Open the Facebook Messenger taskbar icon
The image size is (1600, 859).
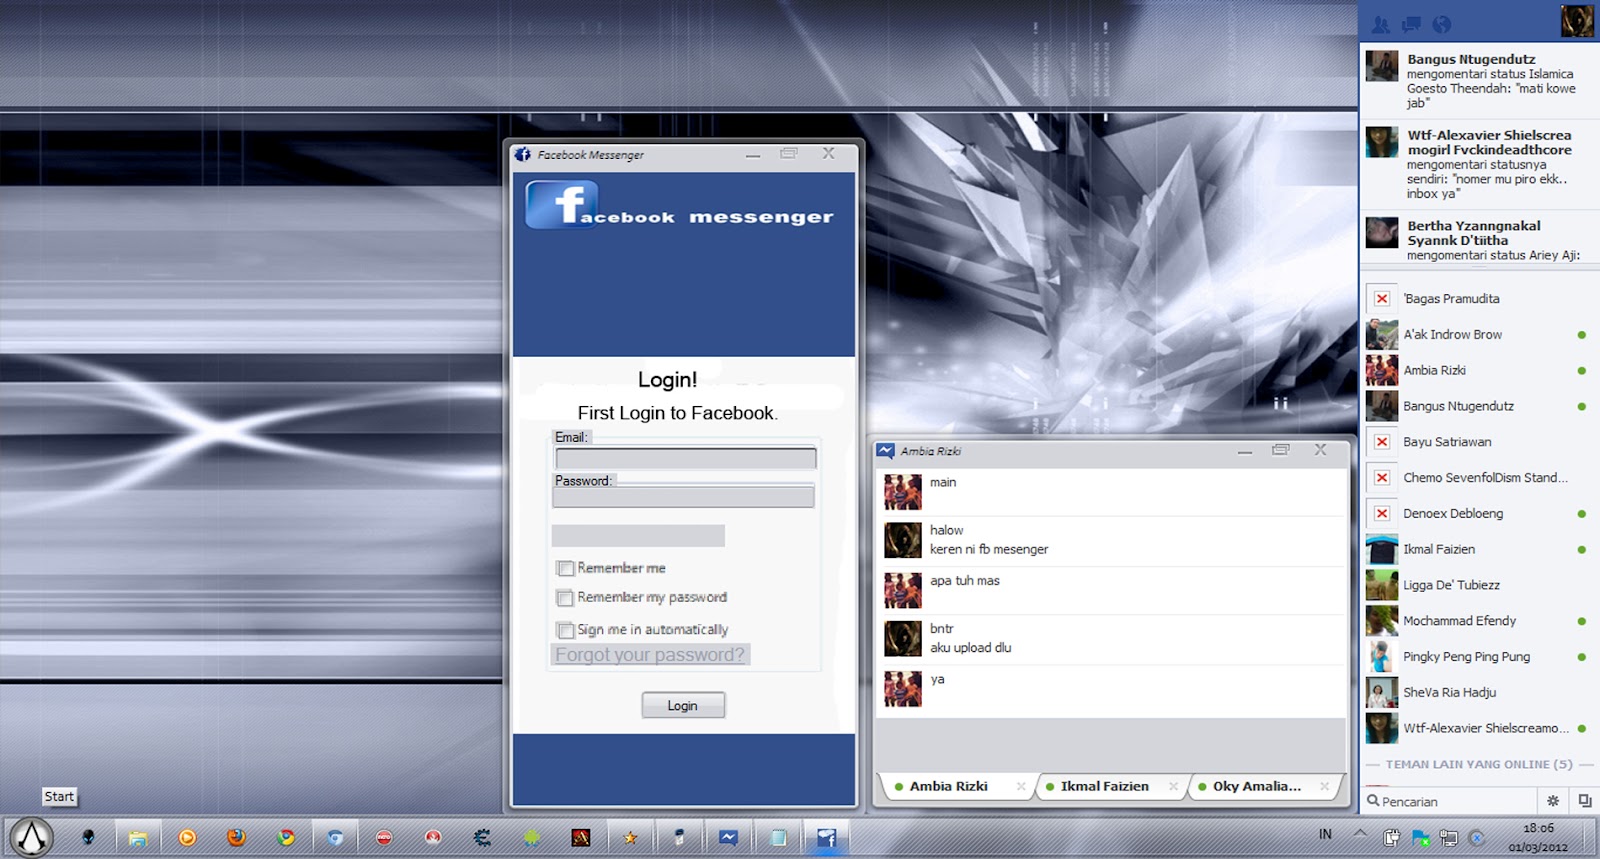pyautogui.click(x=827, y=837)
